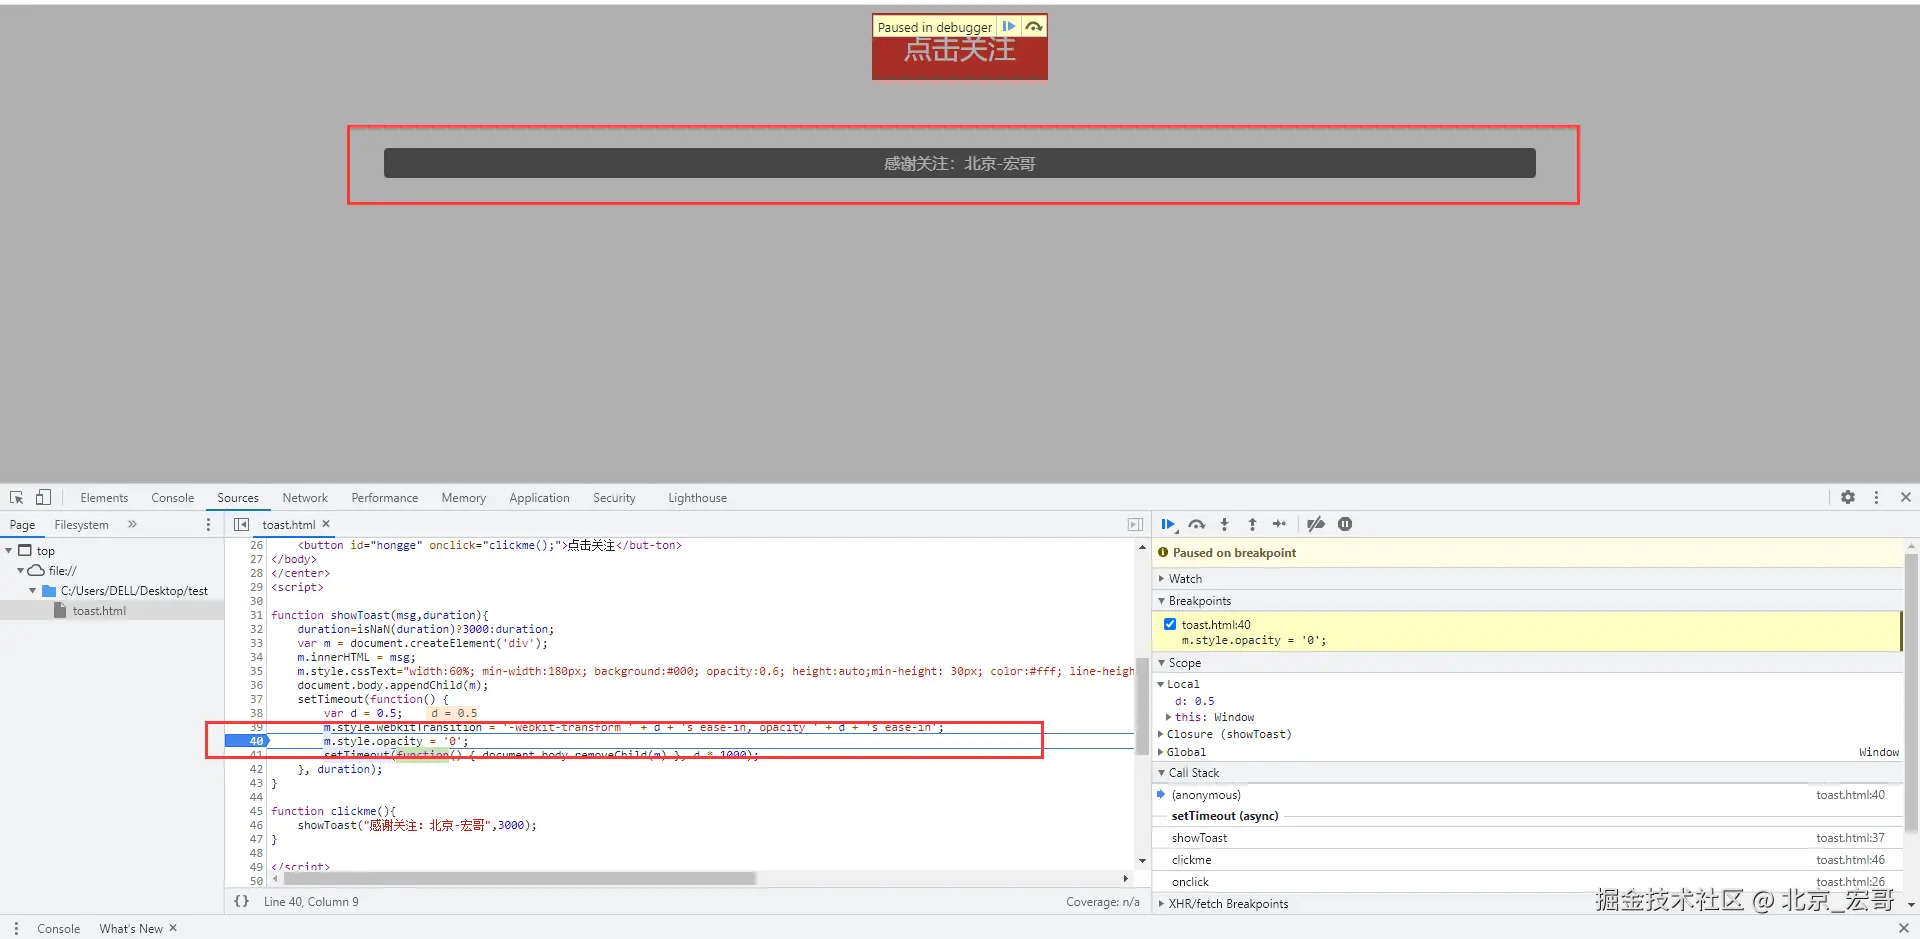Switch navigator to Filesystem tab
The height and width of the screenshot is (939, 1920).
coord(81,524)
